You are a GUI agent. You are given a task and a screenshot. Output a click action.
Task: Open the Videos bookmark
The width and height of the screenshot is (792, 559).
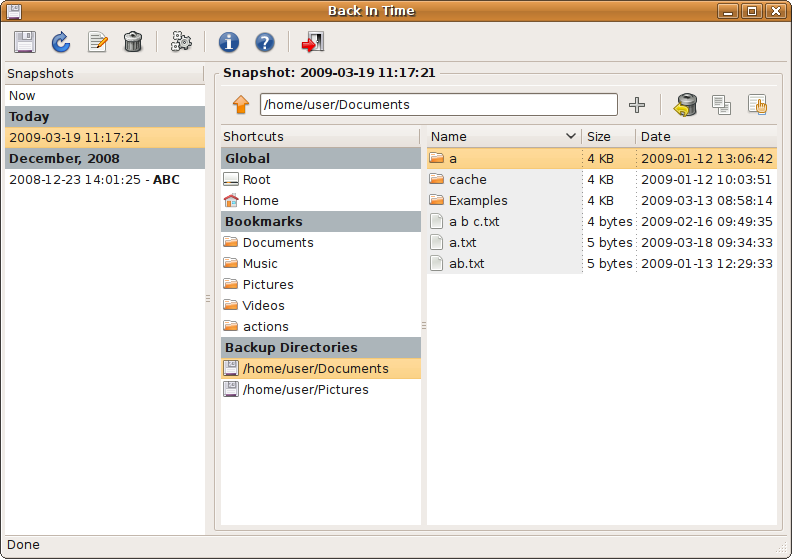tap(321, 306)
